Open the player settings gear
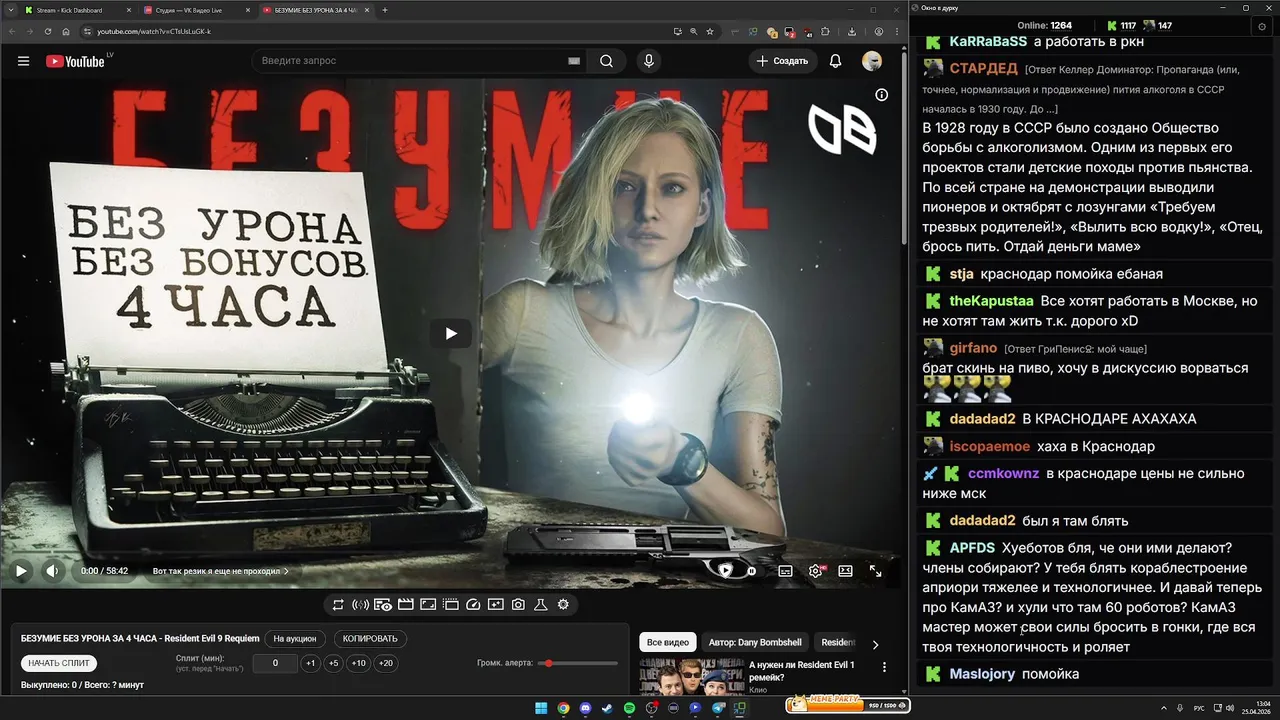The image size is (1280, 720). point(816,571)
